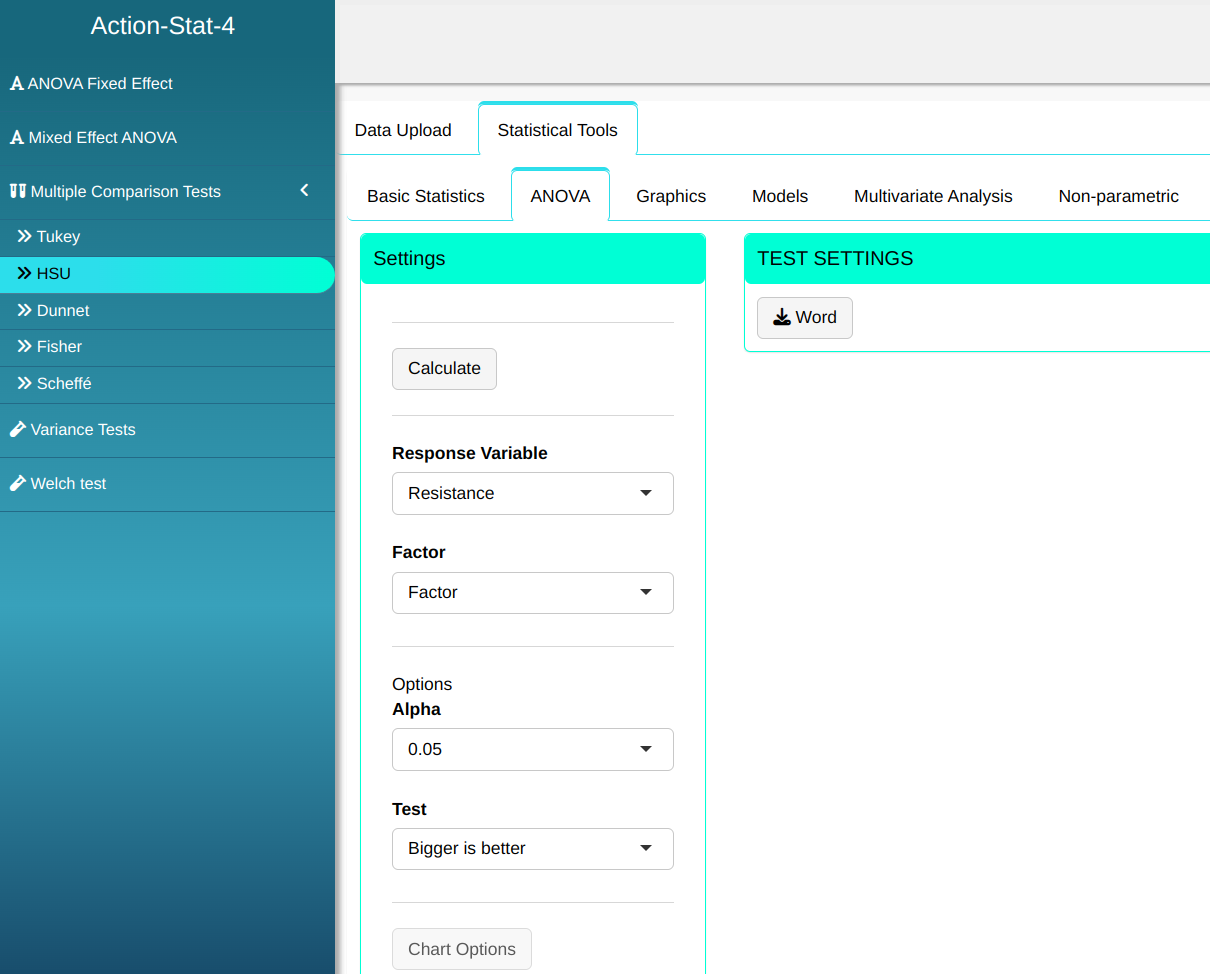Go to the Non-parametric tab
The height and width of the screenshot is (974, 1210).
tap(1118, 197)
